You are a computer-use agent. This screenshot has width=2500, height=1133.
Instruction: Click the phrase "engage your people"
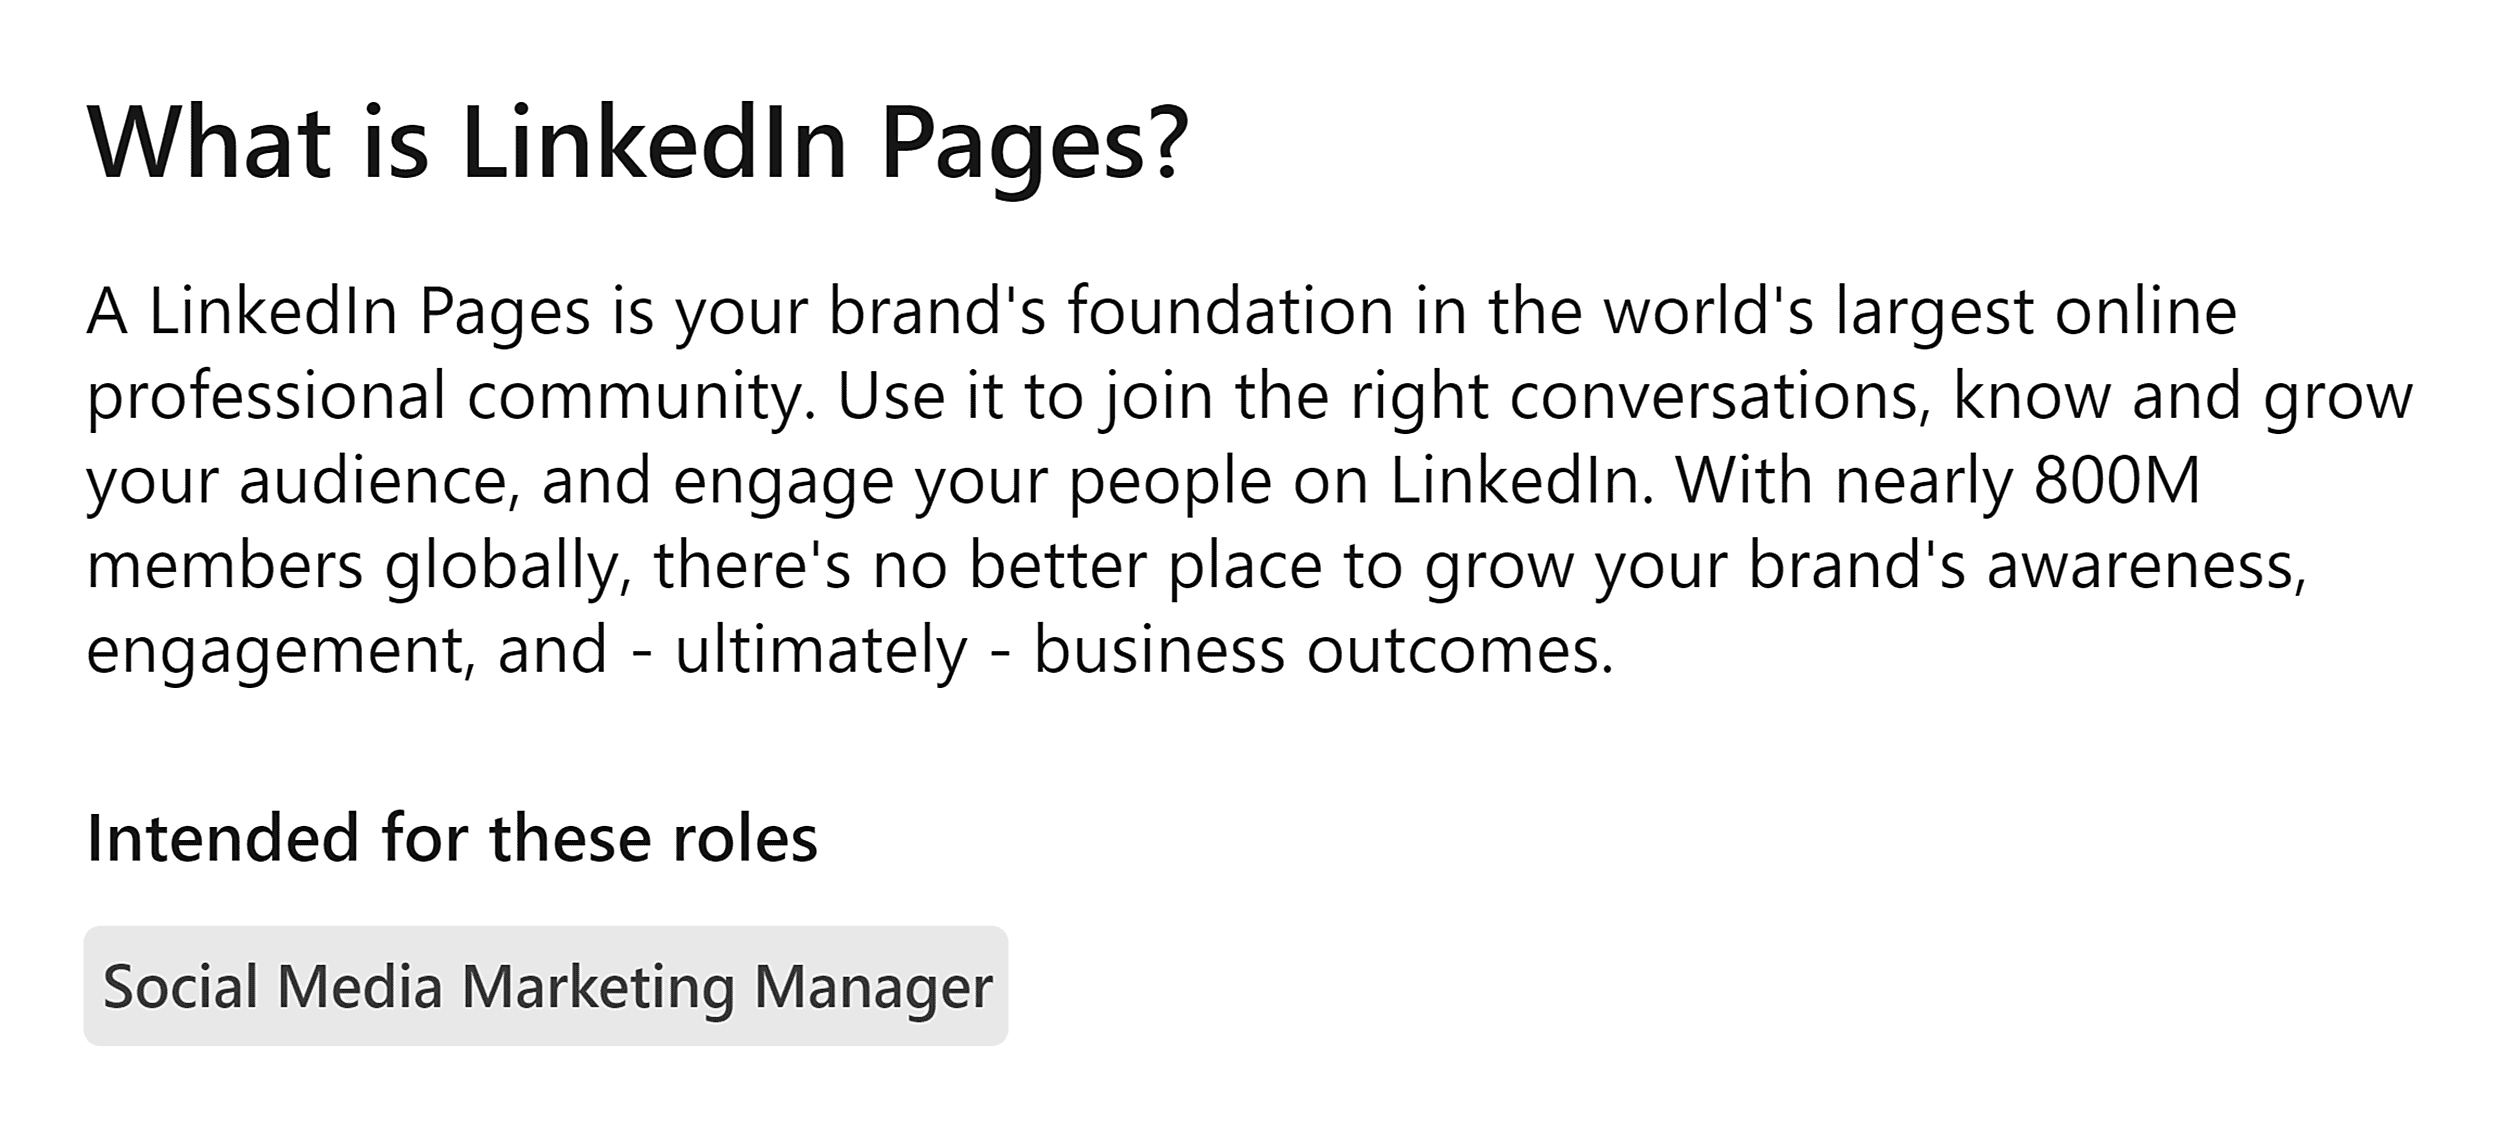[x=972, y=481]
